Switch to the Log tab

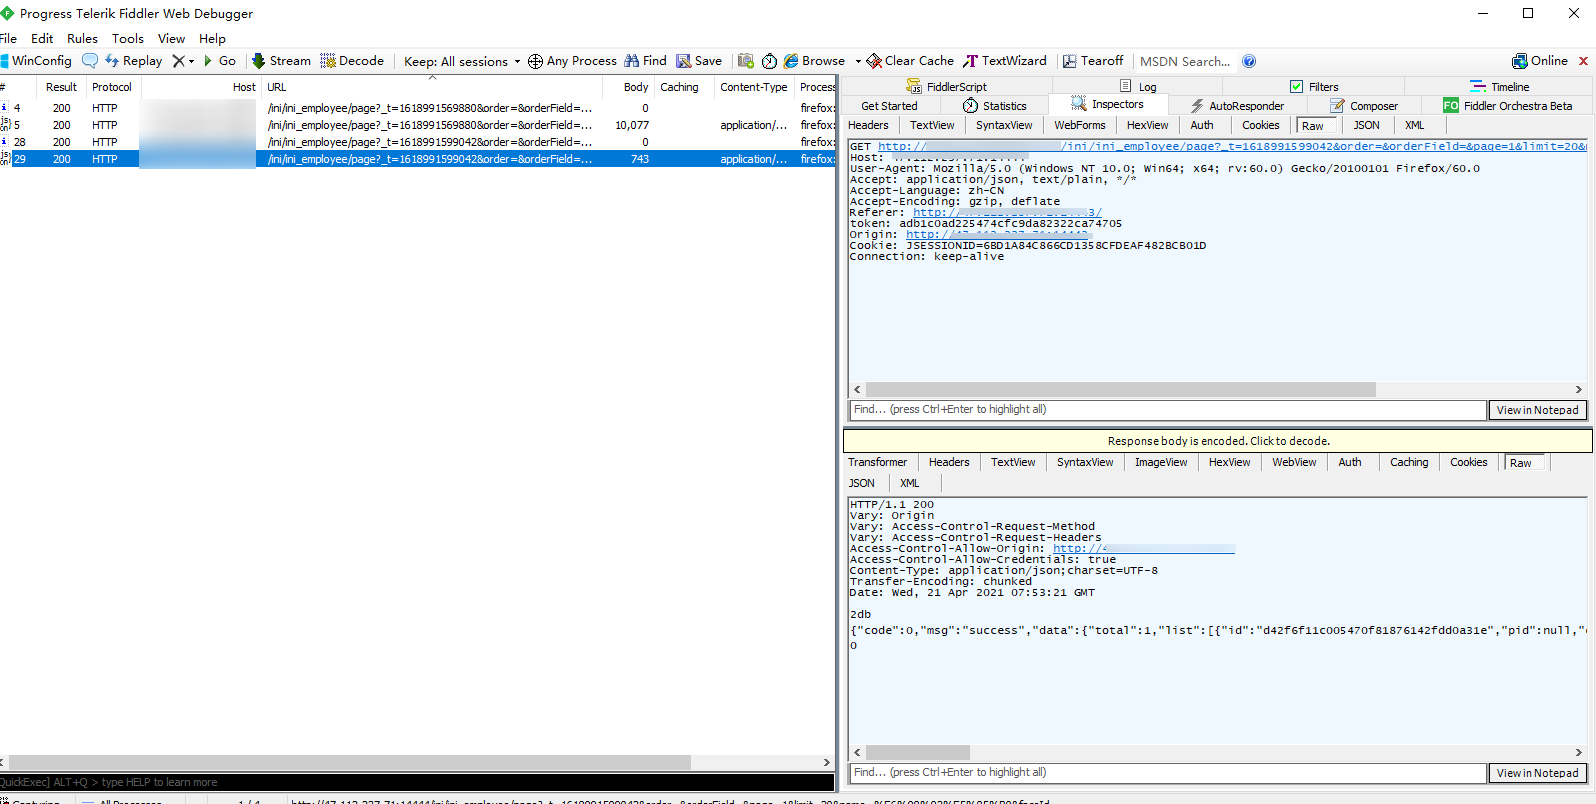click(1138, 87)
